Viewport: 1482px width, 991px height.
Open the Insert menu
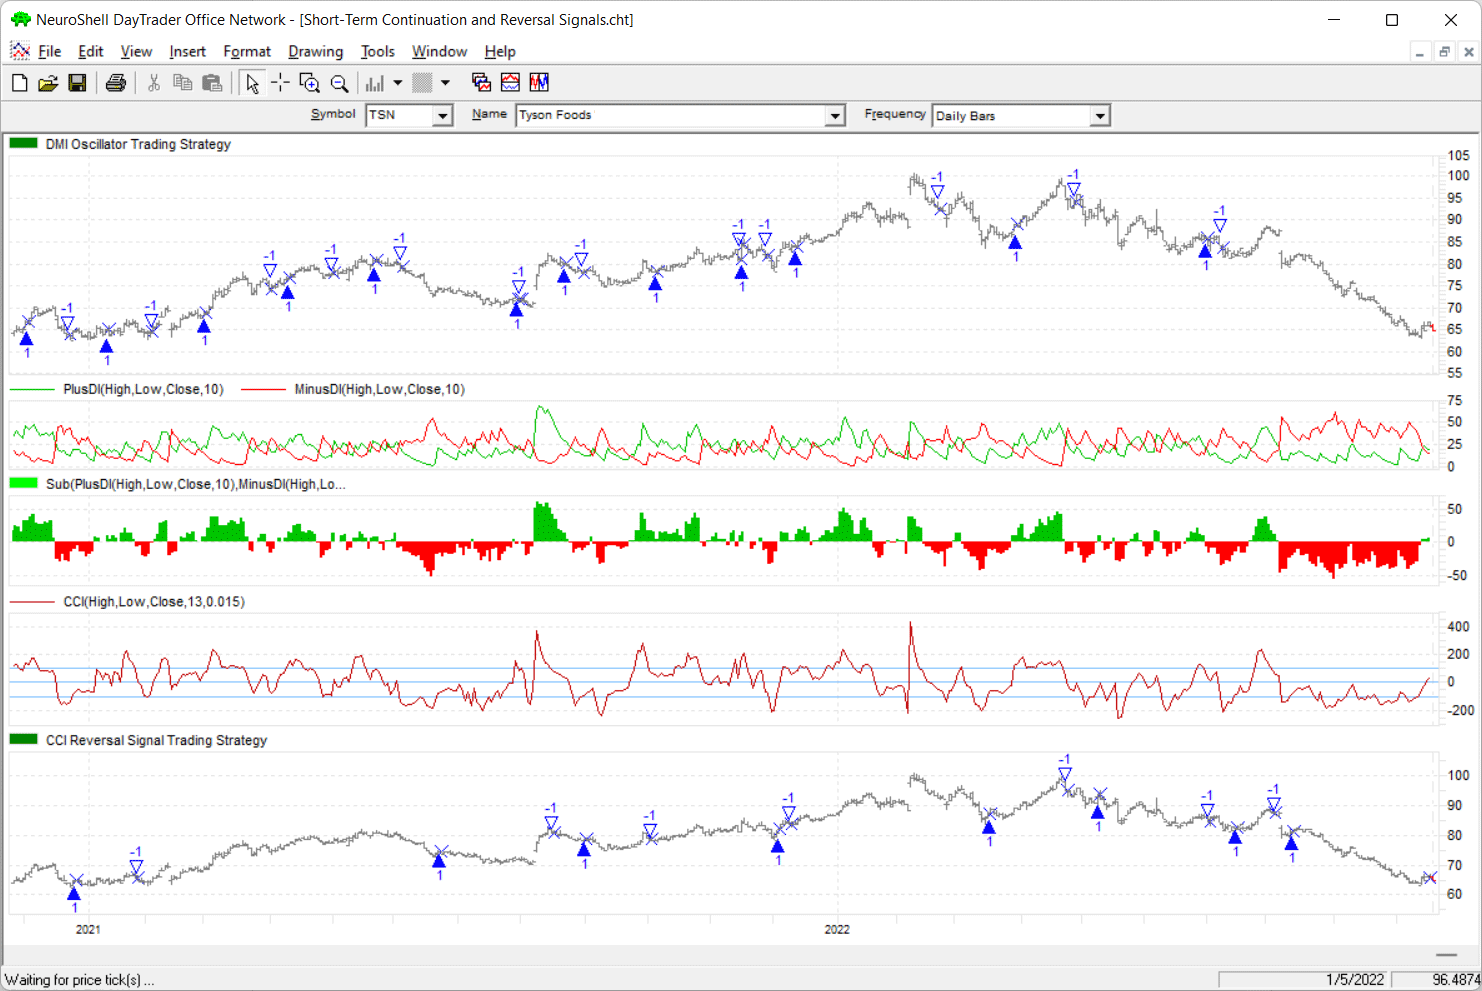[187, 52]
